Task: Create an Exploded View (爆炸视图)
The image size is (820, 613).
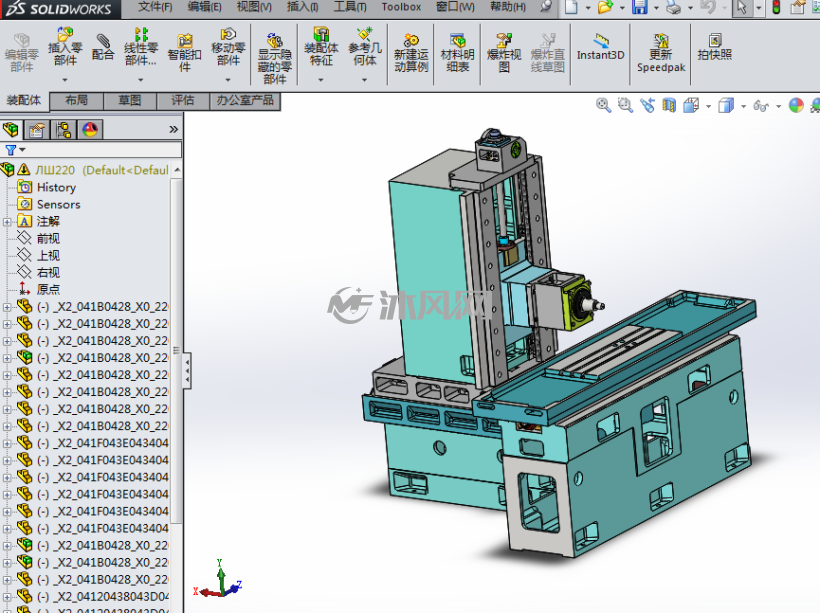Action: coord(504,52)
